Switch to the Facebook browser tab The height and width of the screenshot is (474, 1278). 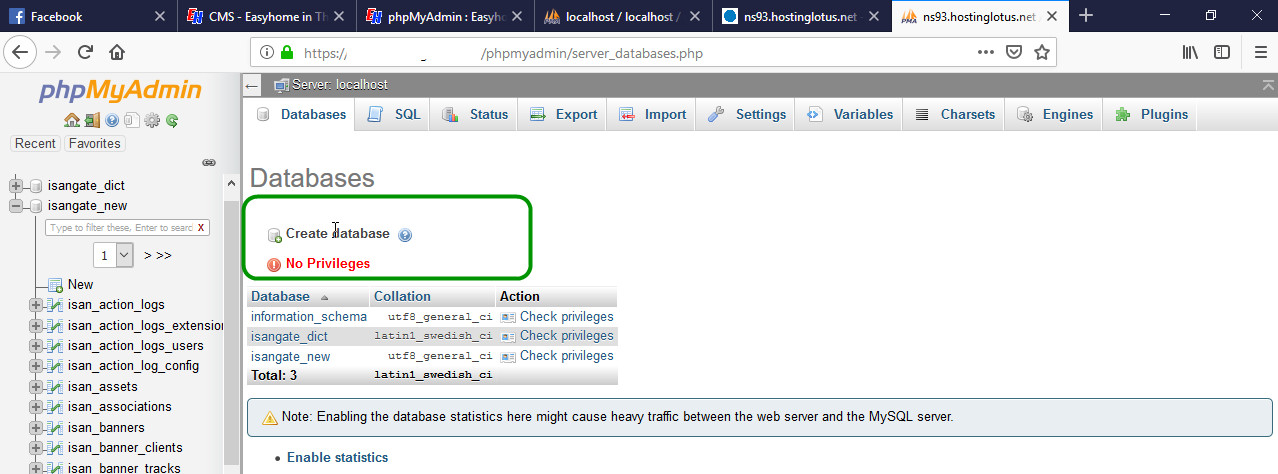(88, 16)
